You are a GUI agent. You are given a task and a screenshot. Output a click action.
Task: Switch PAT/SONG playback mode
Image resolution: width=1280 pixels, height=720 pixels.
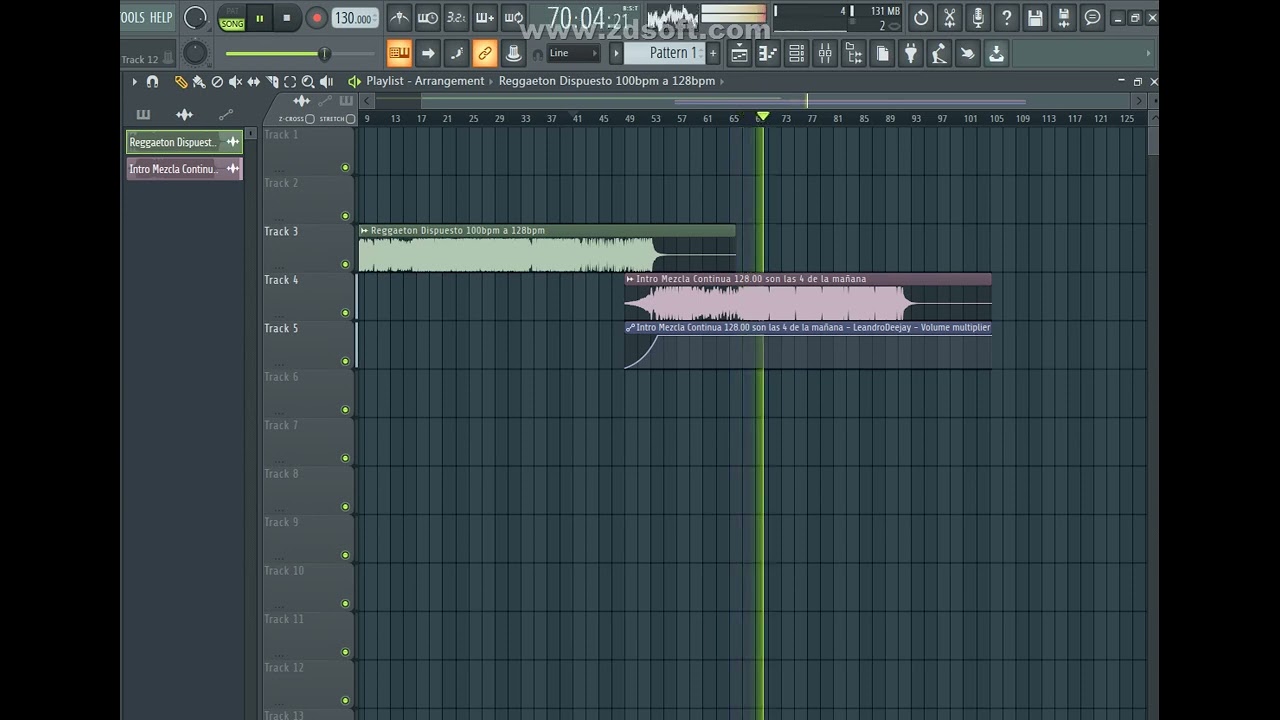(x=232, y=18)
